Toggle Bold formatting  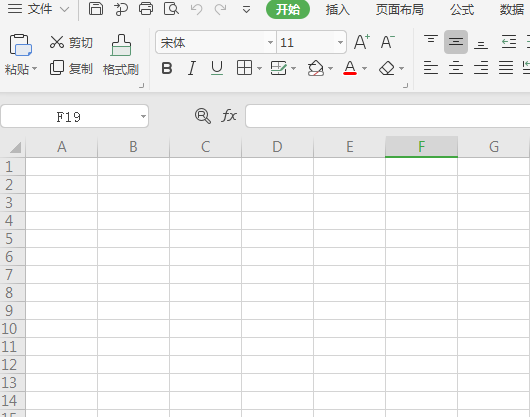pyautogui.click(x=167, y=68)
